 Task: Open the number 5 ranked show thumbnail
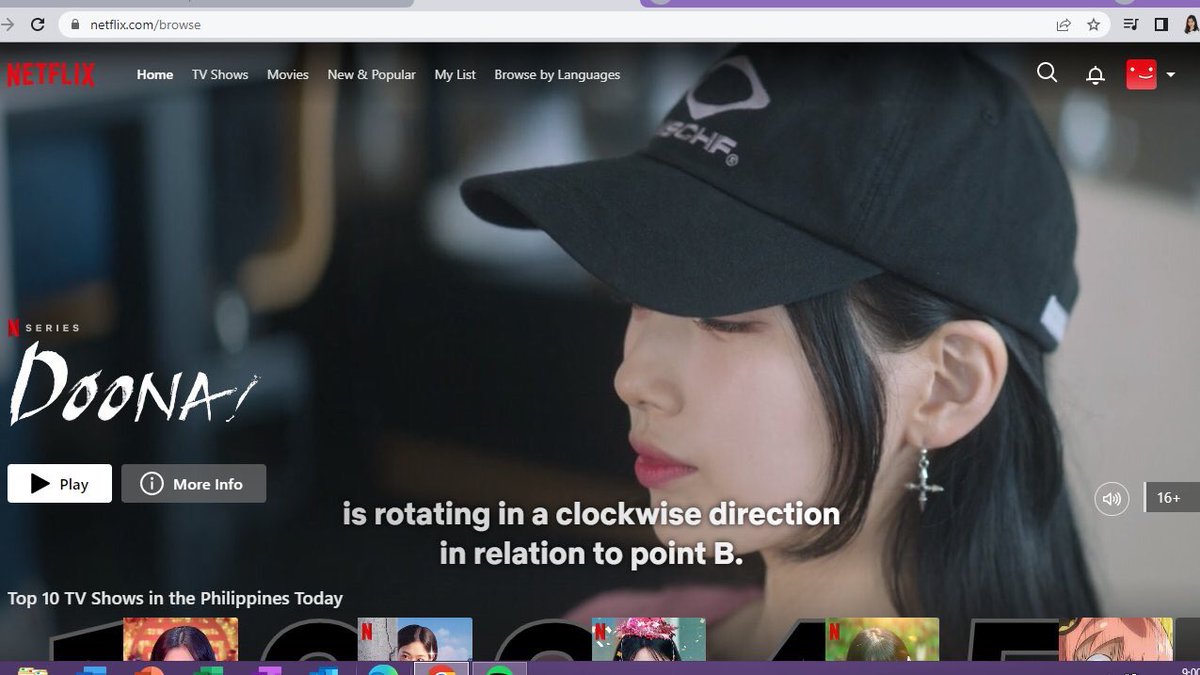coord(1117,640)
